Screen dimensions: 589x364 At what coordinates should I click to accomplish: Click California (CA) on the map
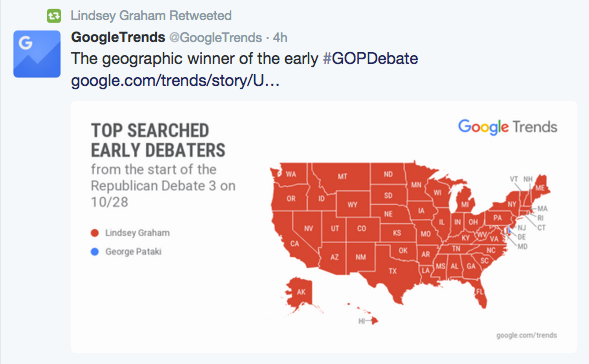(295, 243)
